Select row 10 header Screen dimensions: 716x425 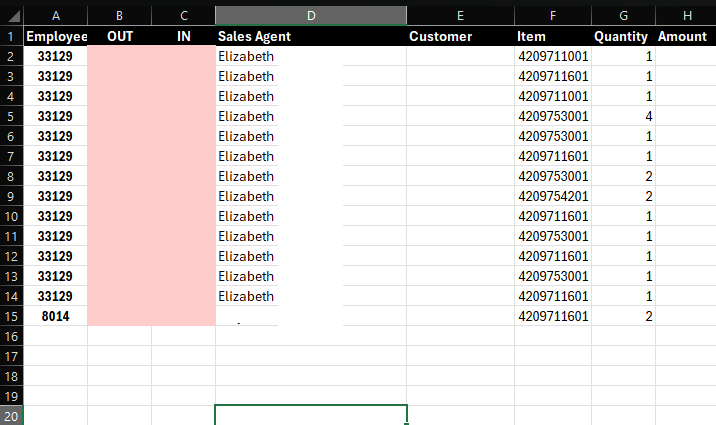coord(11,216)
